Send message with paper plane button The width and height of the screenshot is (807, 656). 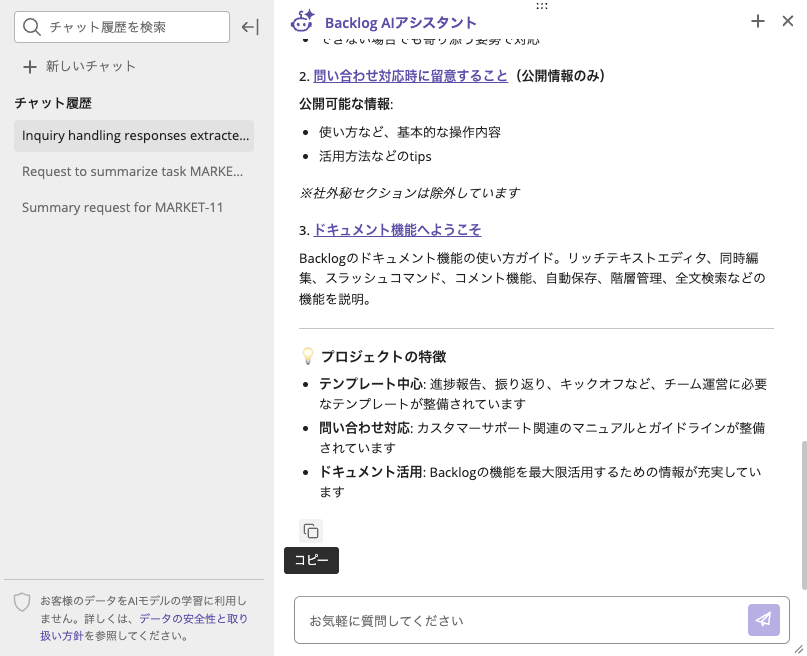(763, 619)
